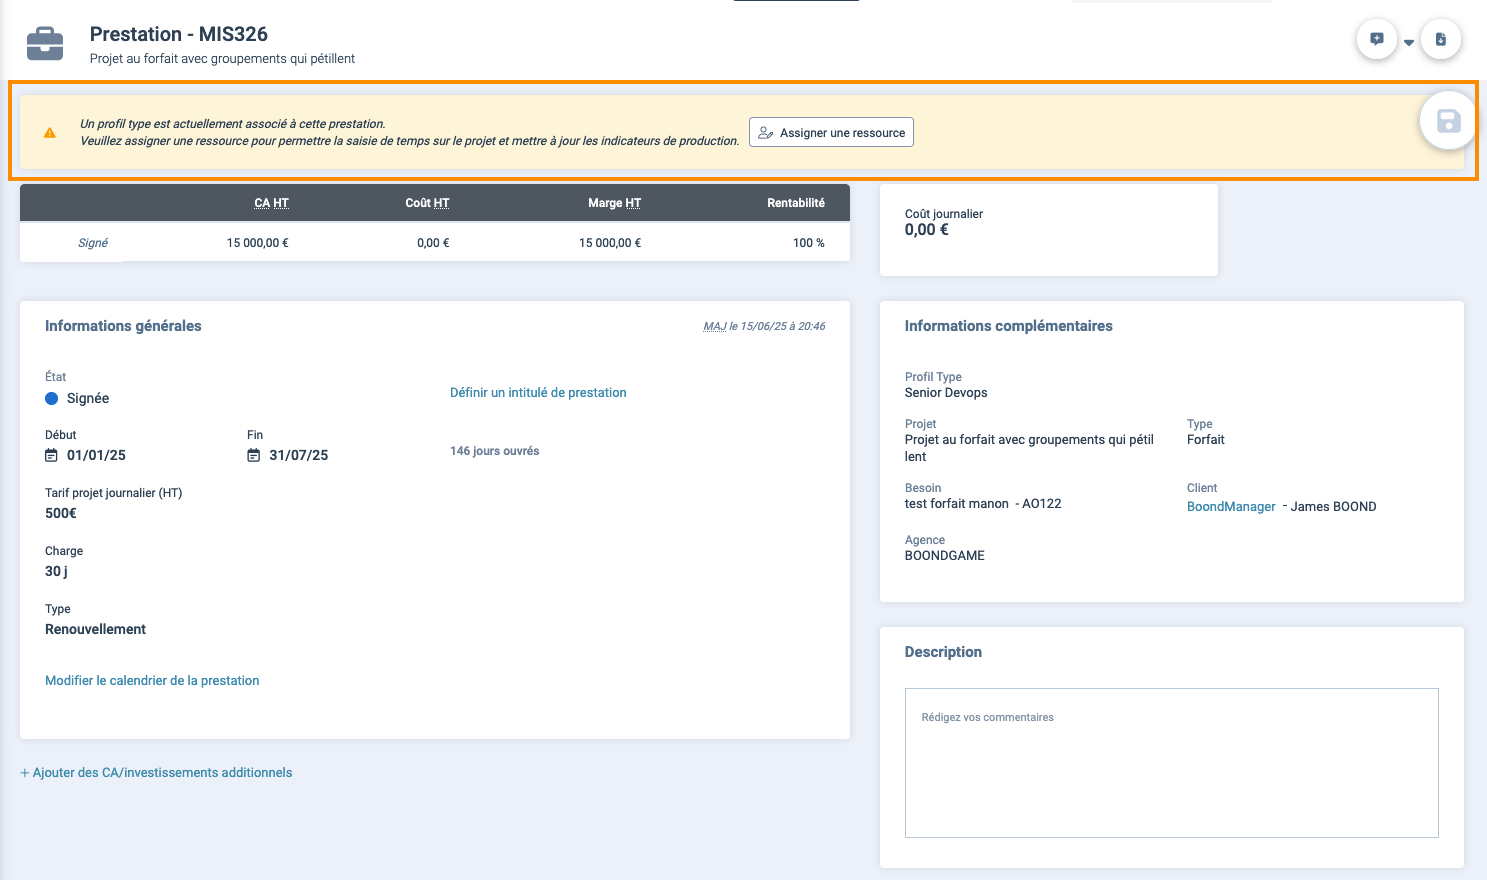The image size is (1487, 880).
Task: Click the add comment speech bubble icon
Action: point(1376,40)
